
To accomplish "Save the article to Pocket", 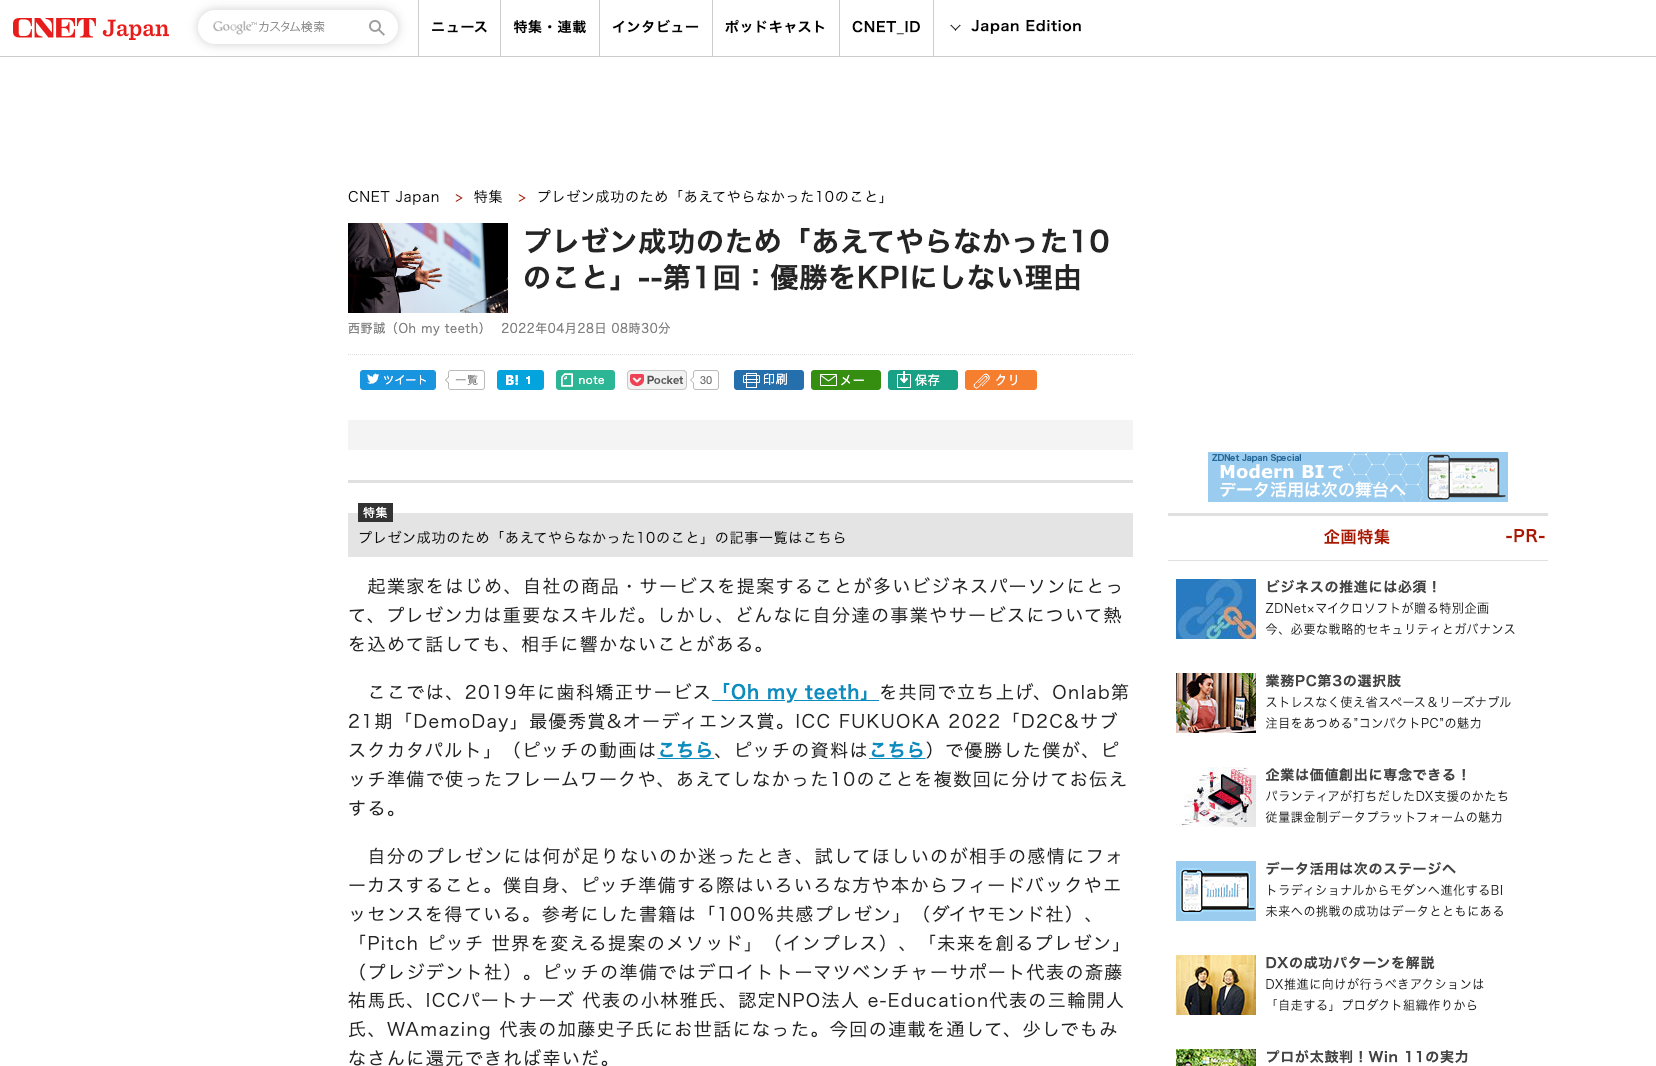I will click(656, 379).
